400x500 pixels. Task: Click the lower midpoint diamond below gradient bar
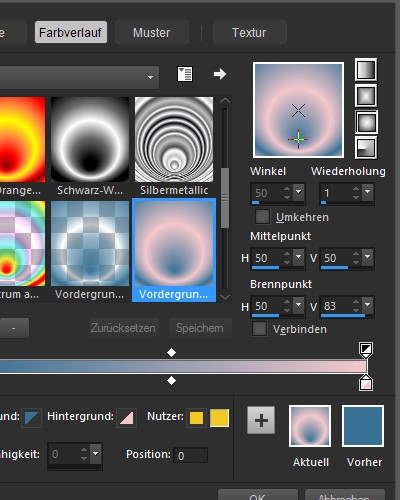tap(171, 380)
